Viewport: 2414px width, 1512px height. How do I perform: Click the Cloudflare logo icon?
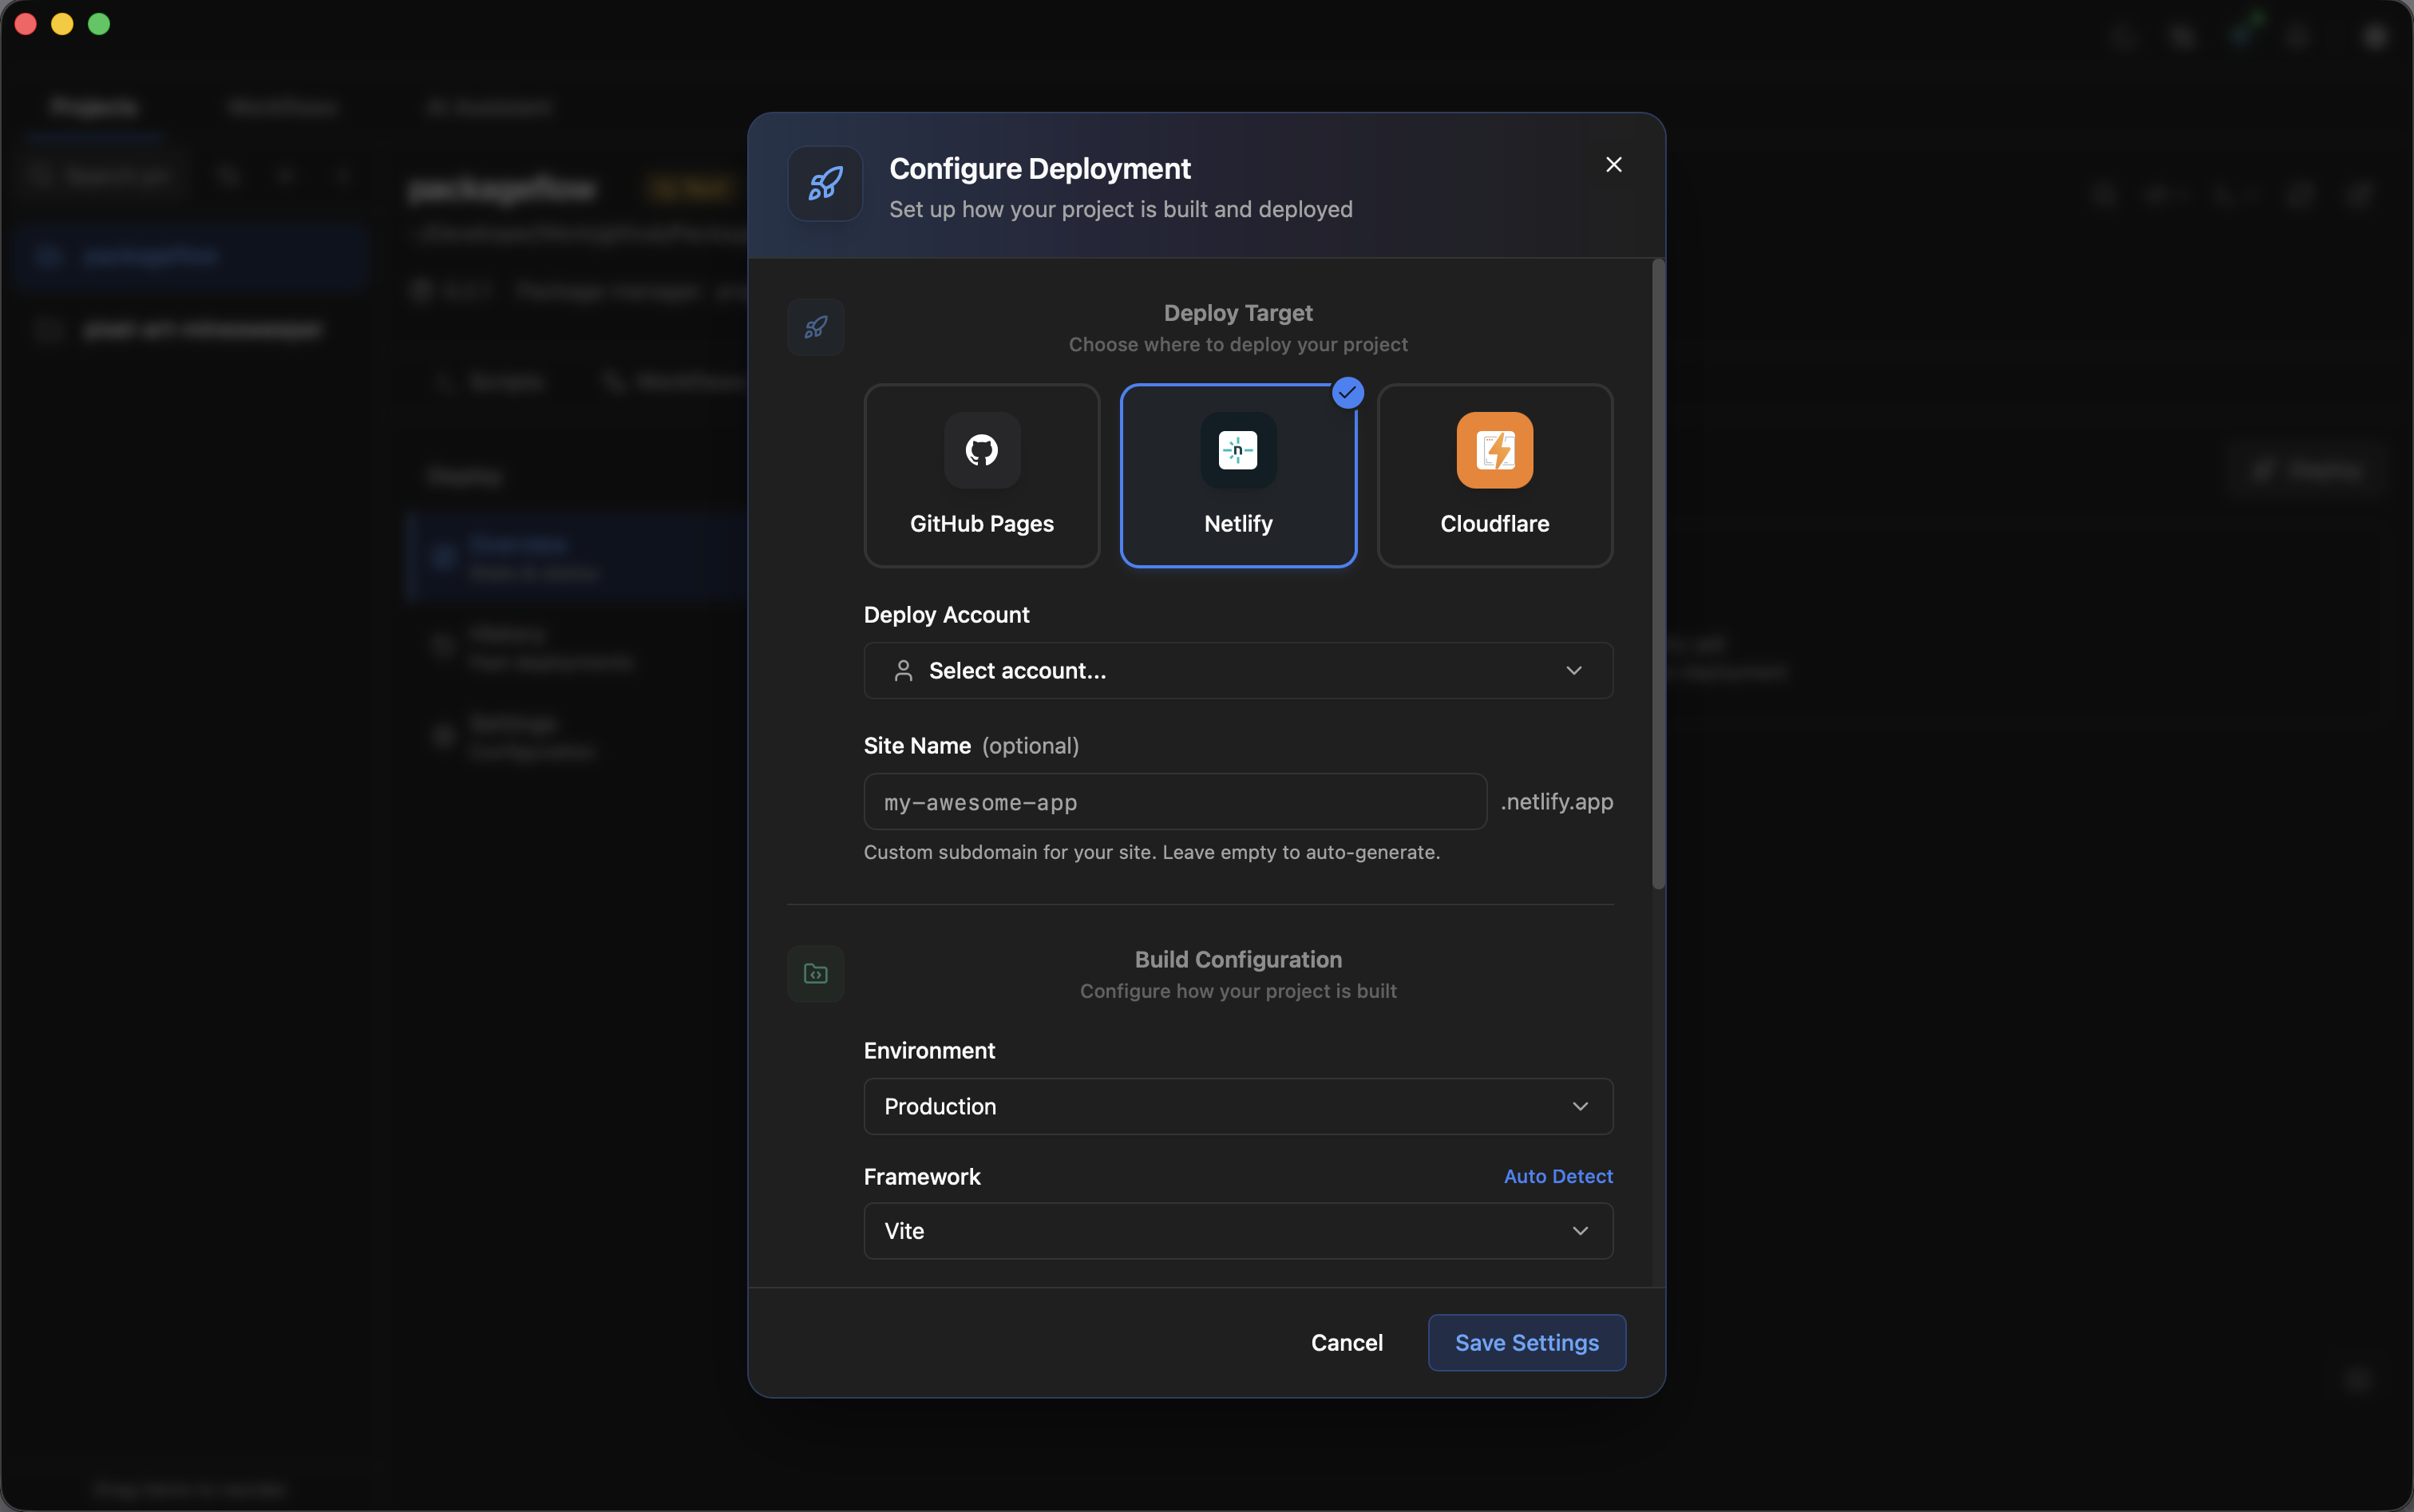click(x=1494, y=450)
